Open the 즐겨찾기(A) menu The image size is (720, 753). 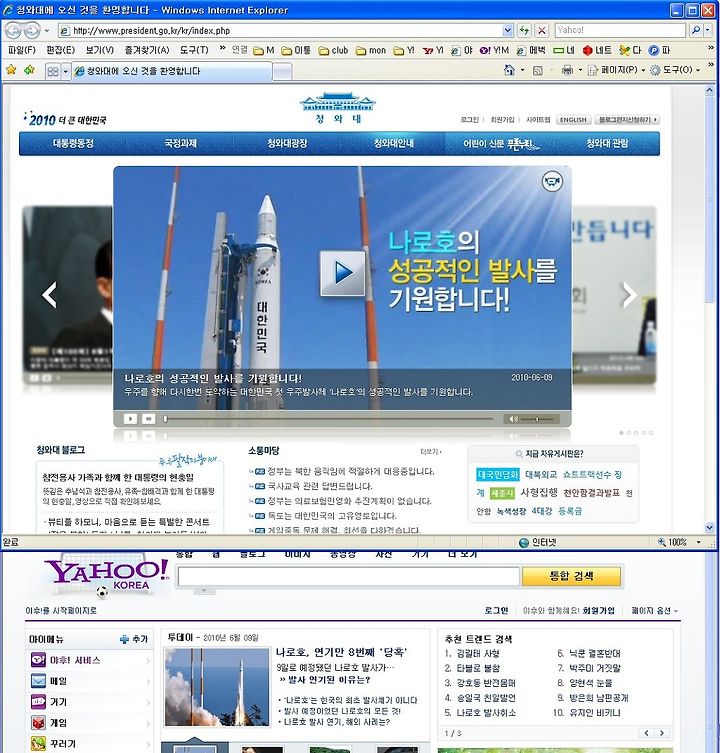click(x=147, y=50)
